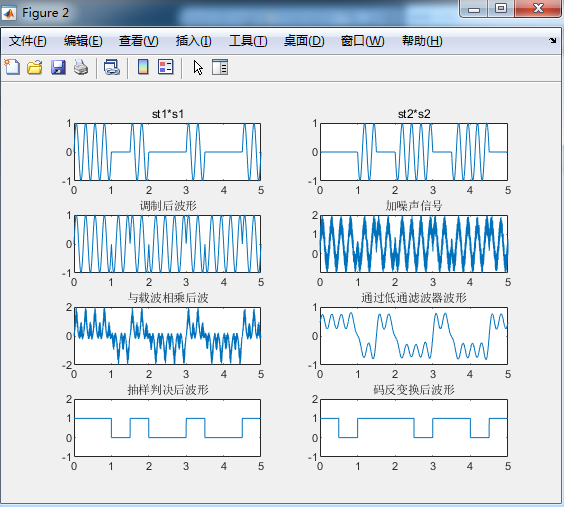Select the 码反变换后波形 subplot axes
This screenshot has height=507, width=564.
[x=414, y=428]
